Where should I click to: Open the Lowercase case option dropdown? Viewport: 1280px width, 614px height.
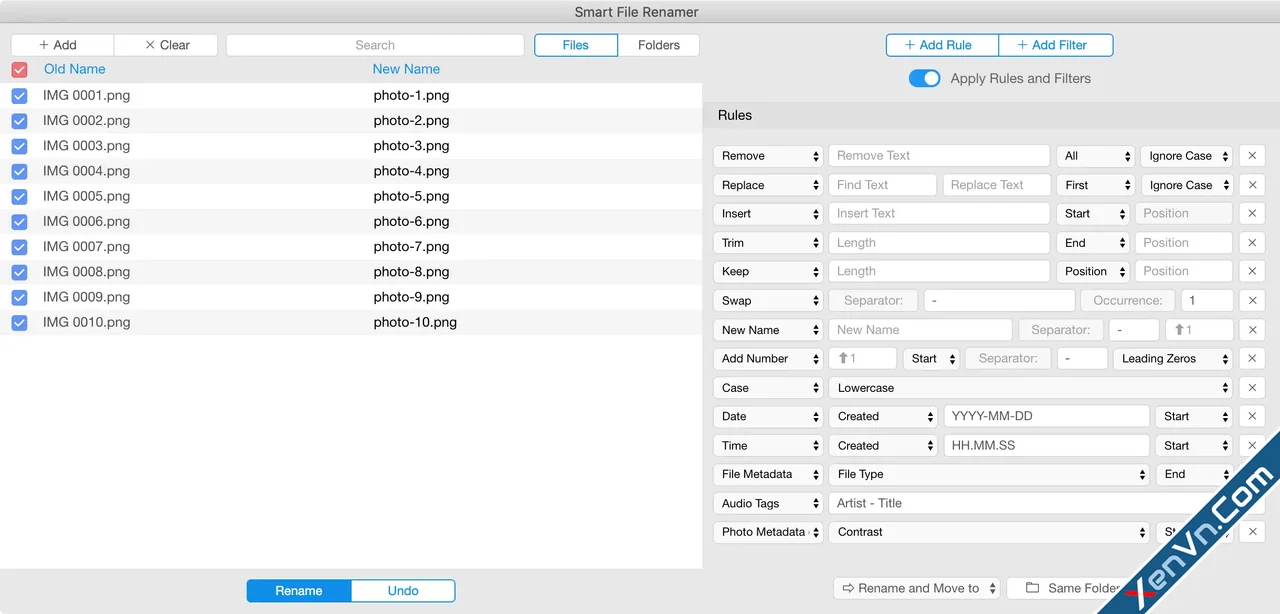coord(1031,388)
